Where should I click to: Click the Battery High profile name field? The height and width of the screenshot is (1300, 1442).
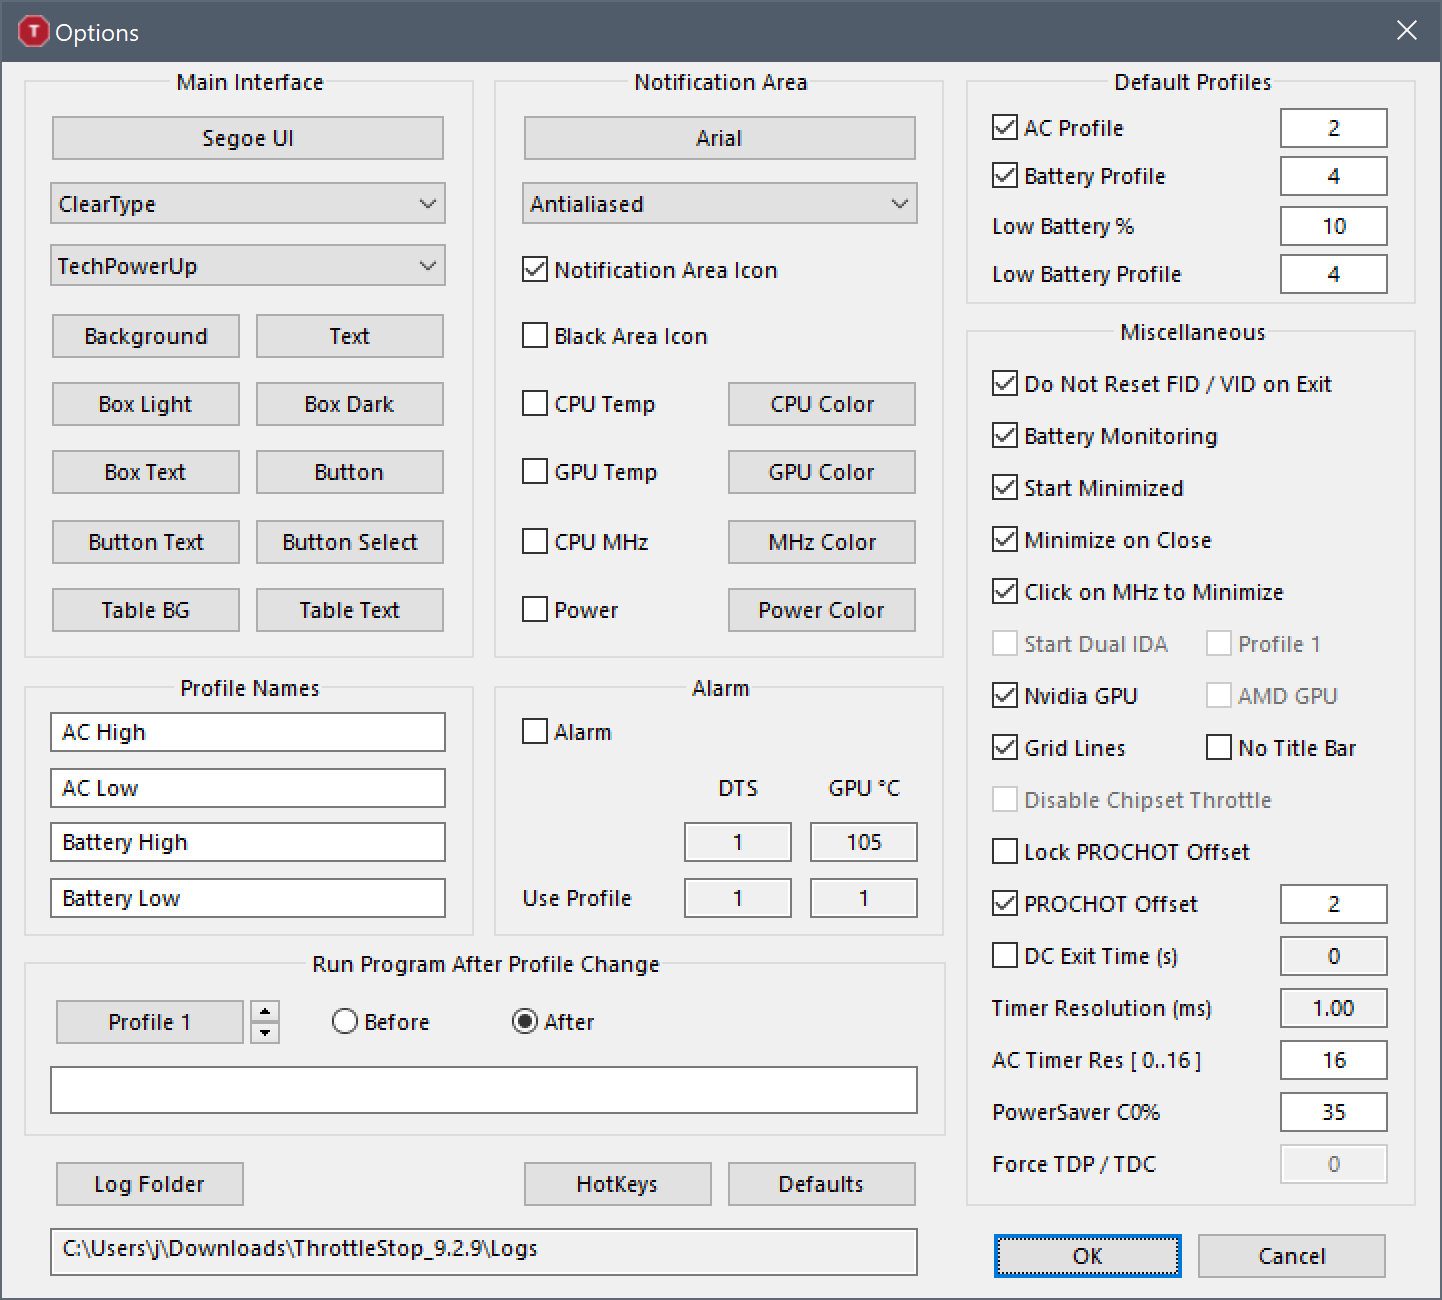(x=248, y=842)
